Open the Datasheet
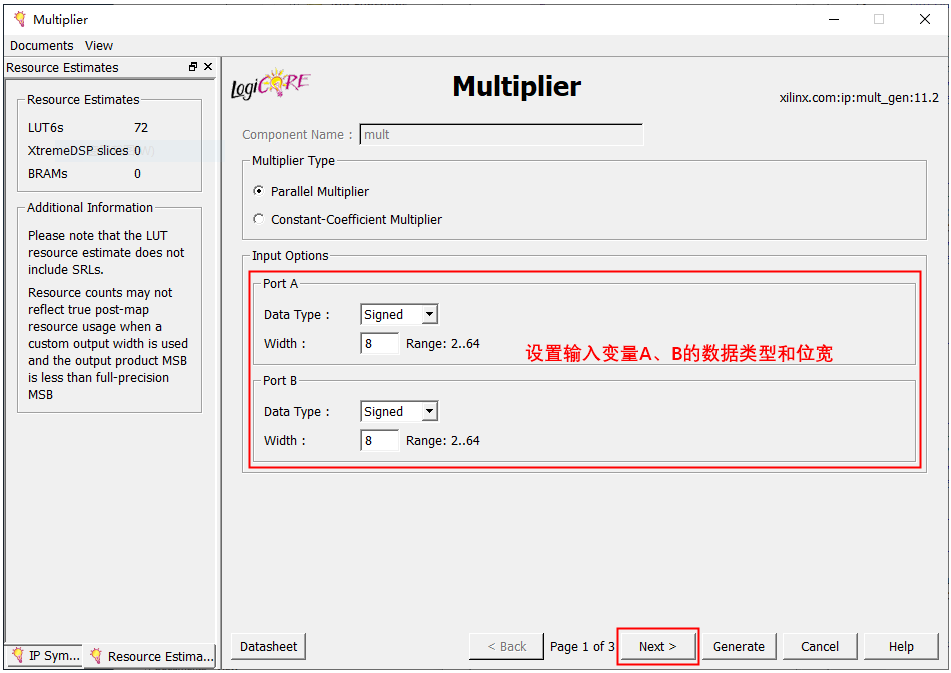Screen dimensions: 951x673 (x=268, y=646)
